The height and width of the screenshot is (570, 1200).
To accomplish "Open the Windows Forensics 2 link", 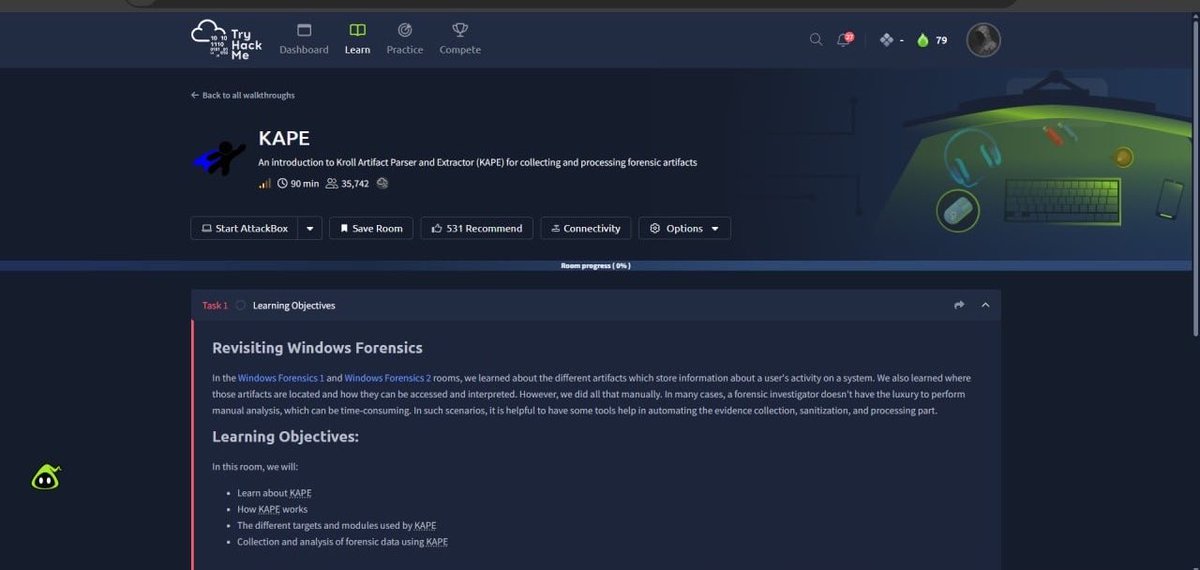I will [x=388, y=378].
